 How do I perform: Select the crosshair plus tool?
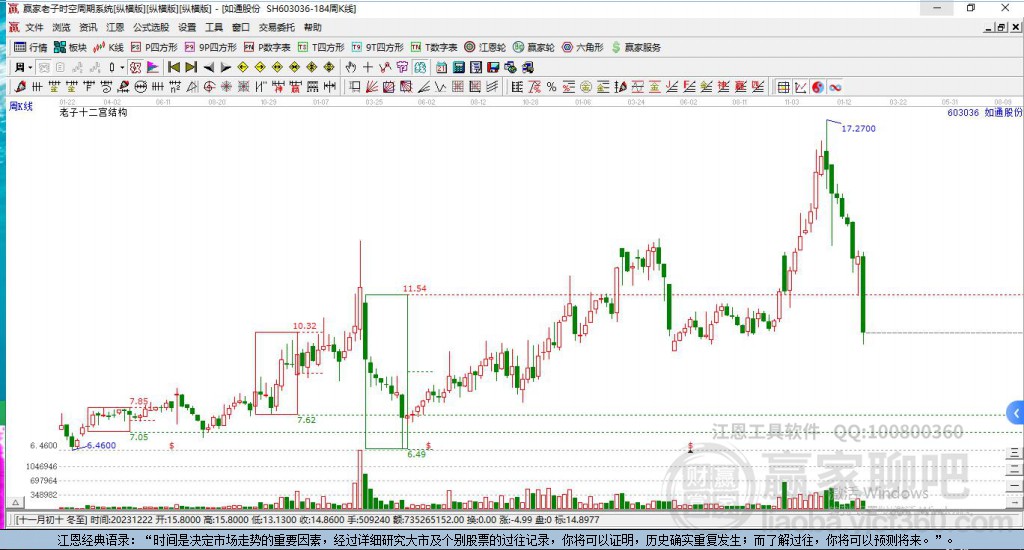pyautogui.click(x=368, y=67)
